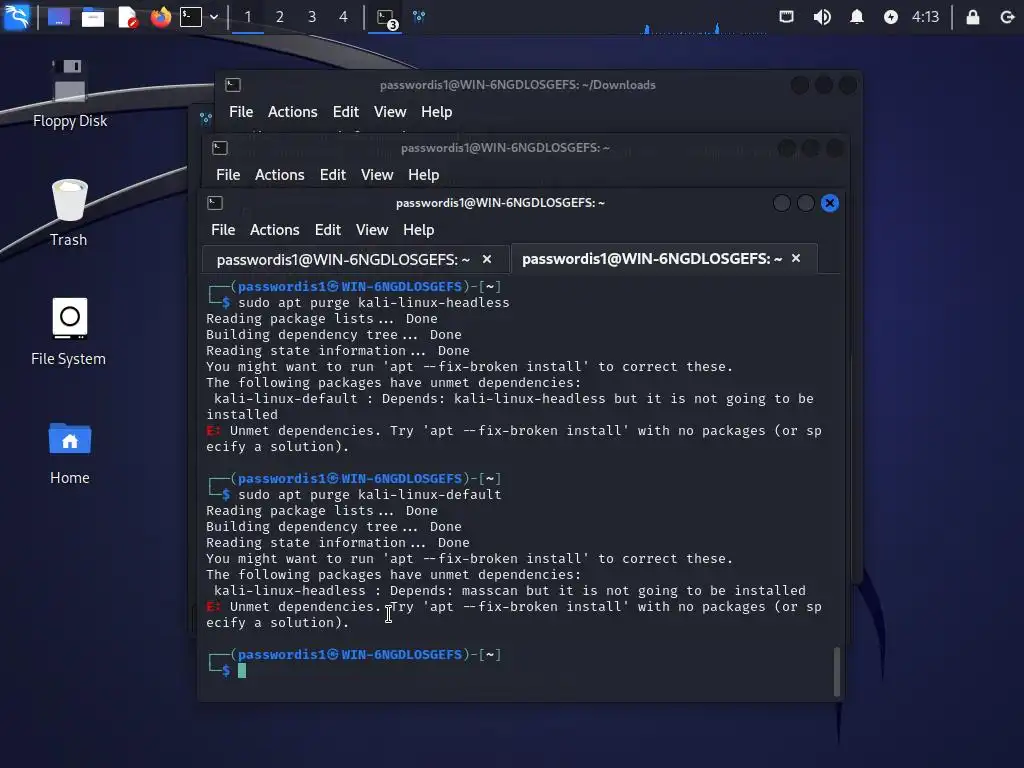Viewport: 1024px width, 768px height.
Task: Open Edit menu in middle terminal window
Action: pyautogui.click(x=332, y=175)
